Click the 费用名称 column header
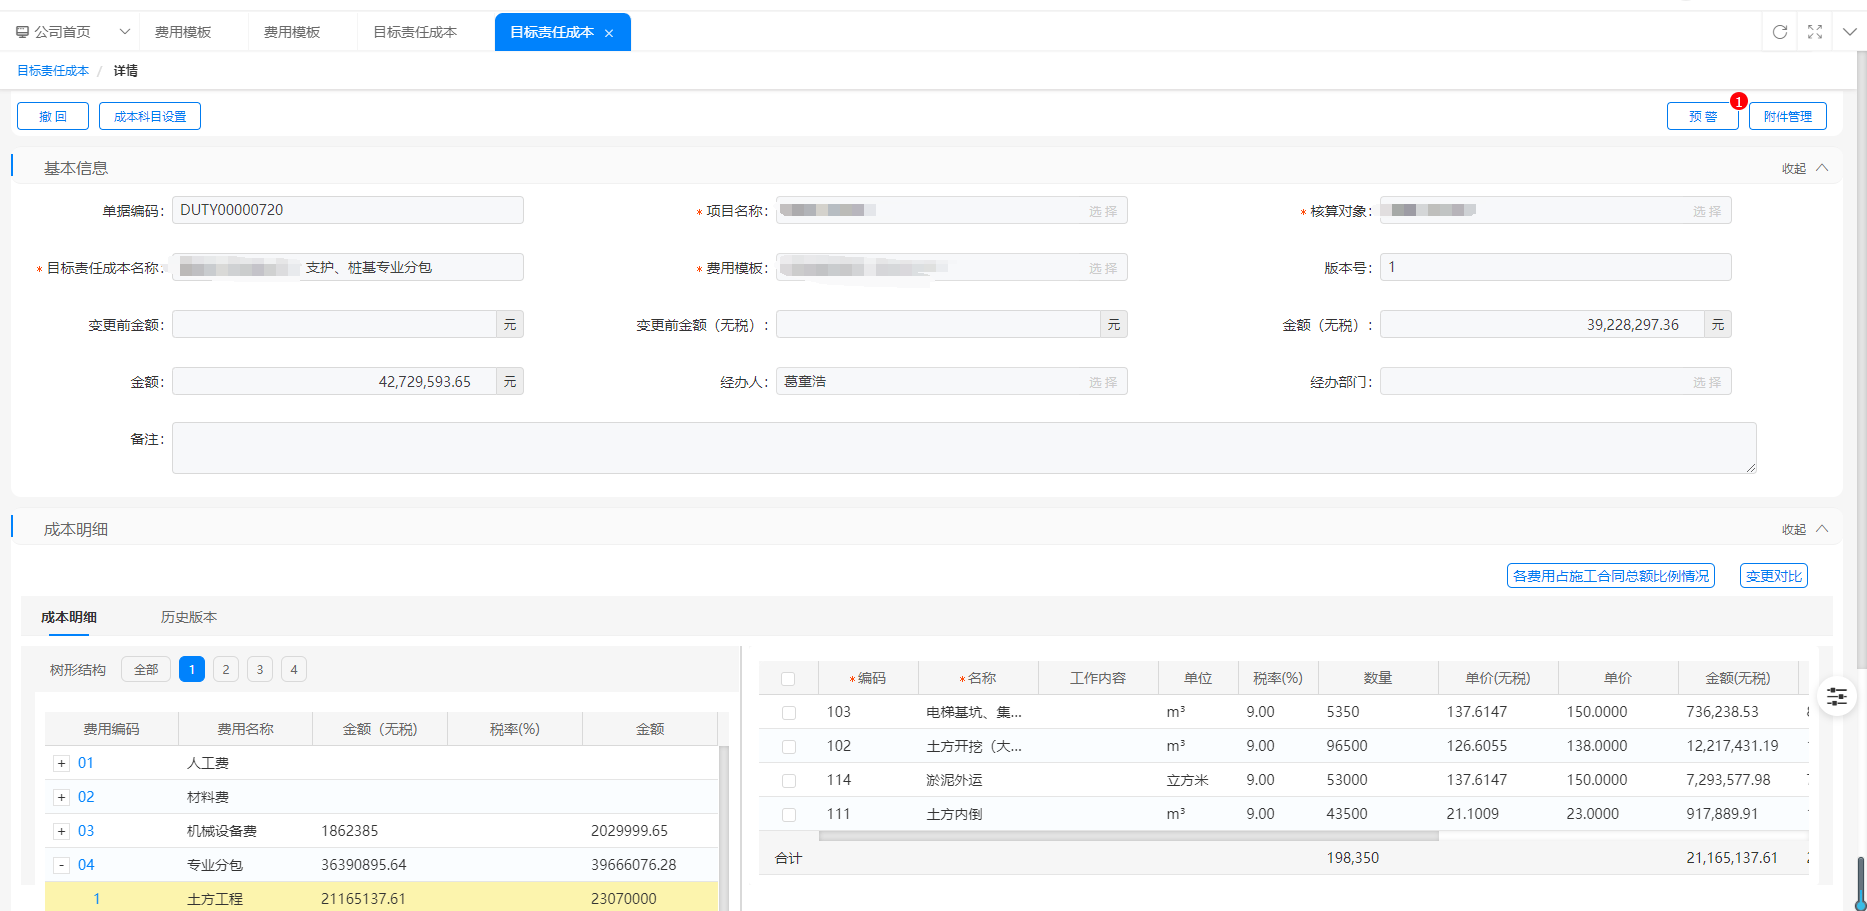Screen dimensions: 1867x911 pos(245,729)
